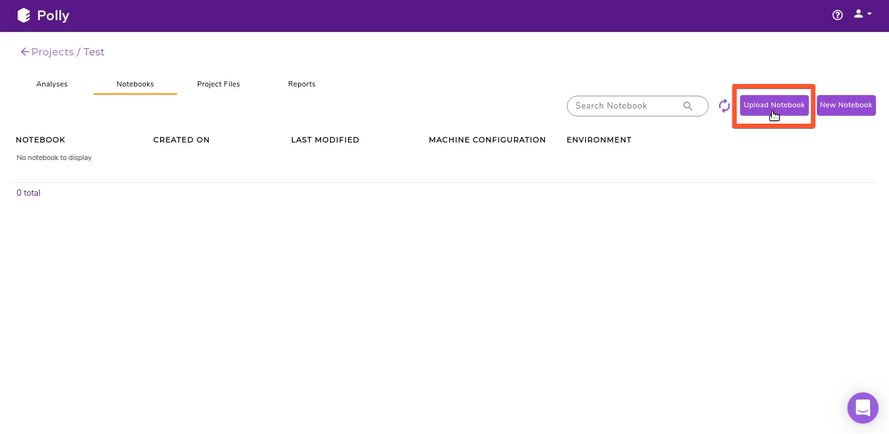Click the LAST MODIFIED column header
This screenshot has height=434, width=889.
click(325, 140)
